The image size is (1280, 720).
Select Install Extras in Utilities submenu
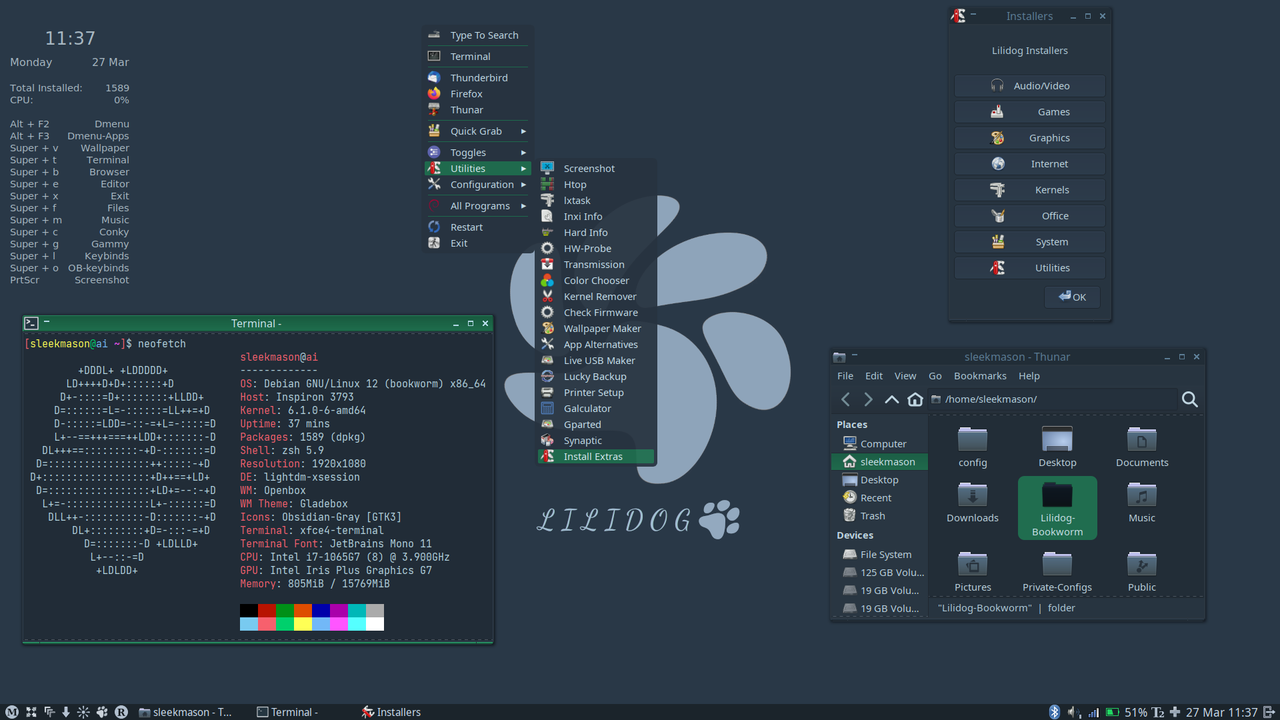596,456
